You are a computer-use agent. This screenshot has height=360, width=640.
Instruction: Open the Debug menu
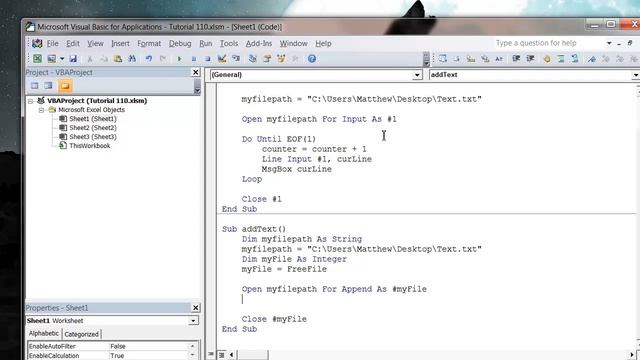tap(180, 43)
